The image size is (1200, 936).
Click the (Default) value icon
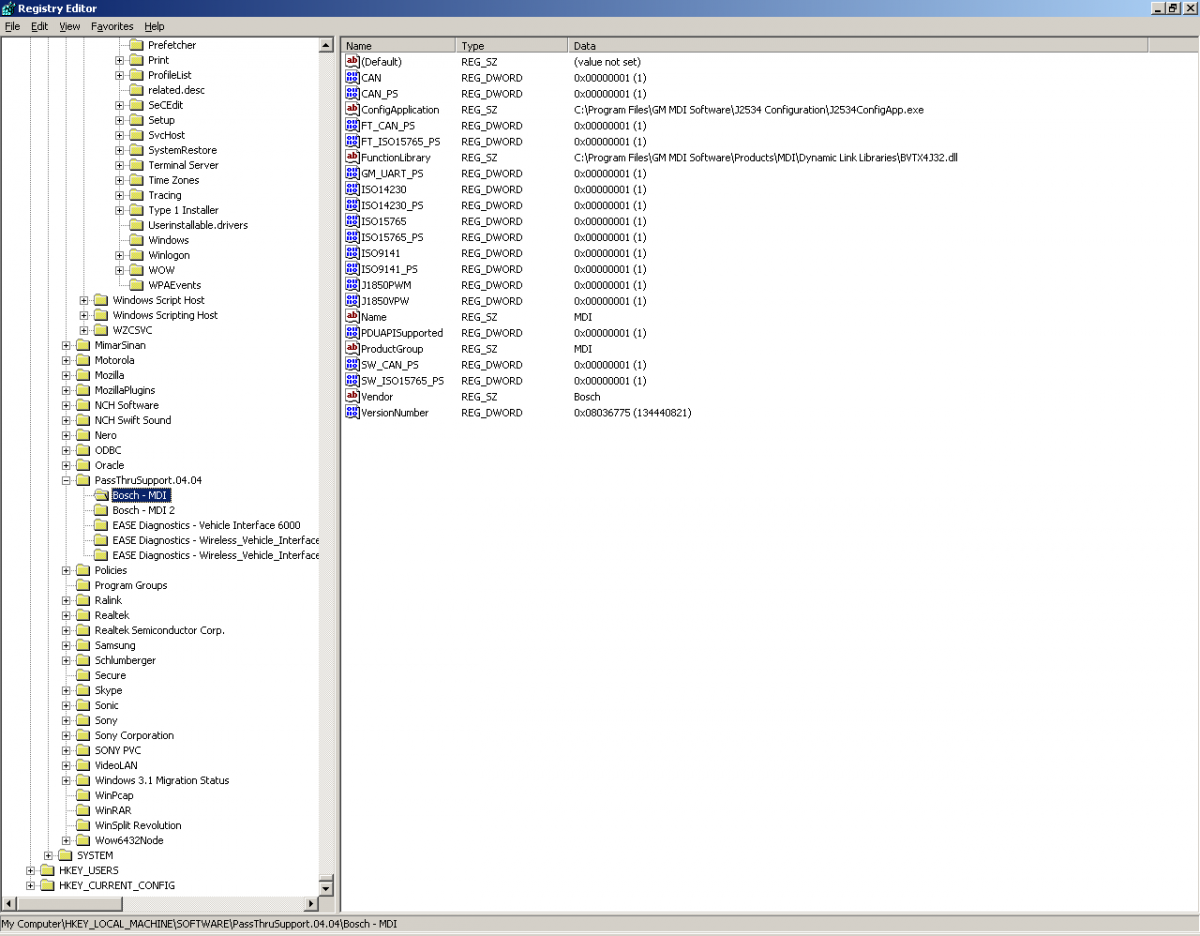point(352,62)
